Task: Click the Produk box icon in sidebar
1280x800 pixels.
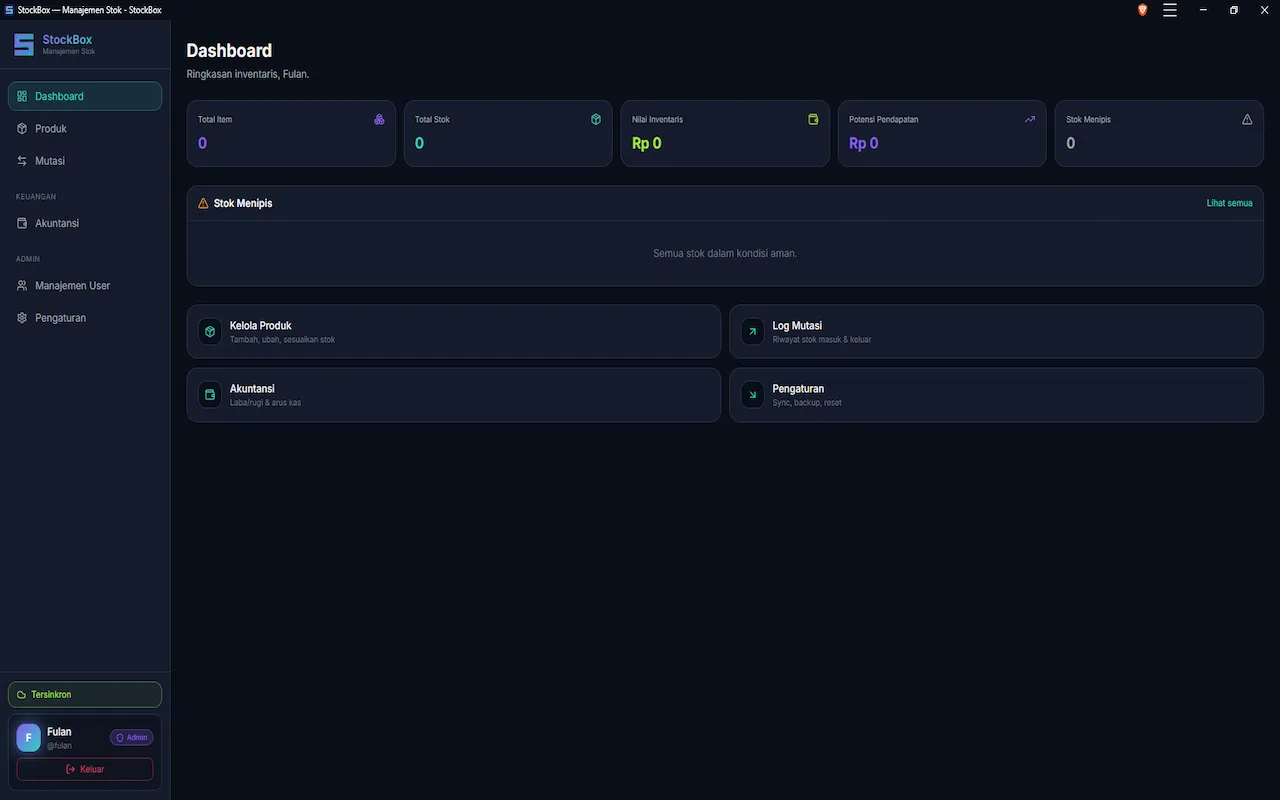Action: 22,128
